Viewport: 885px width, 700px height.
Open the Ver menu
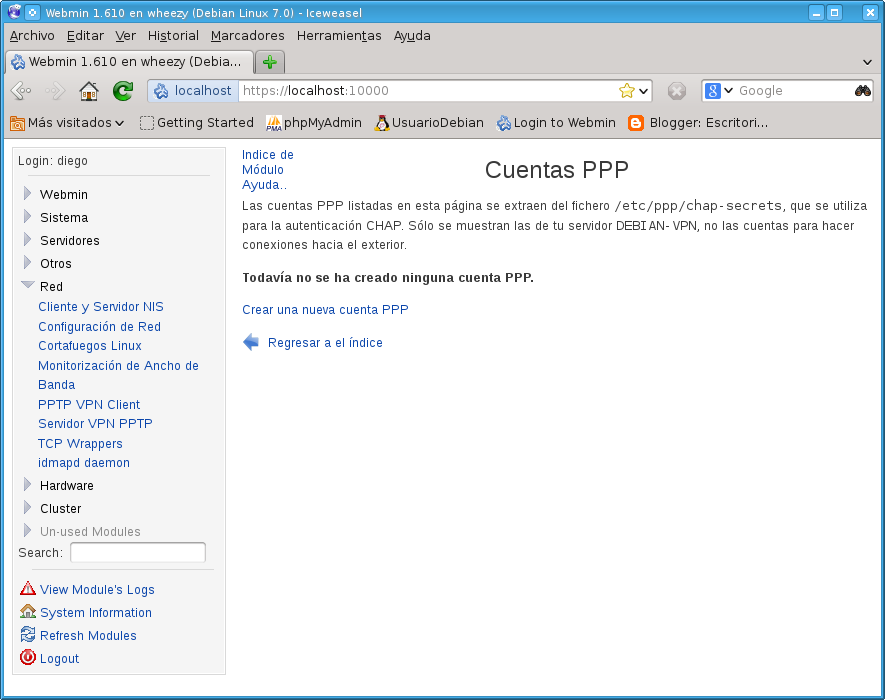(125, 36)
